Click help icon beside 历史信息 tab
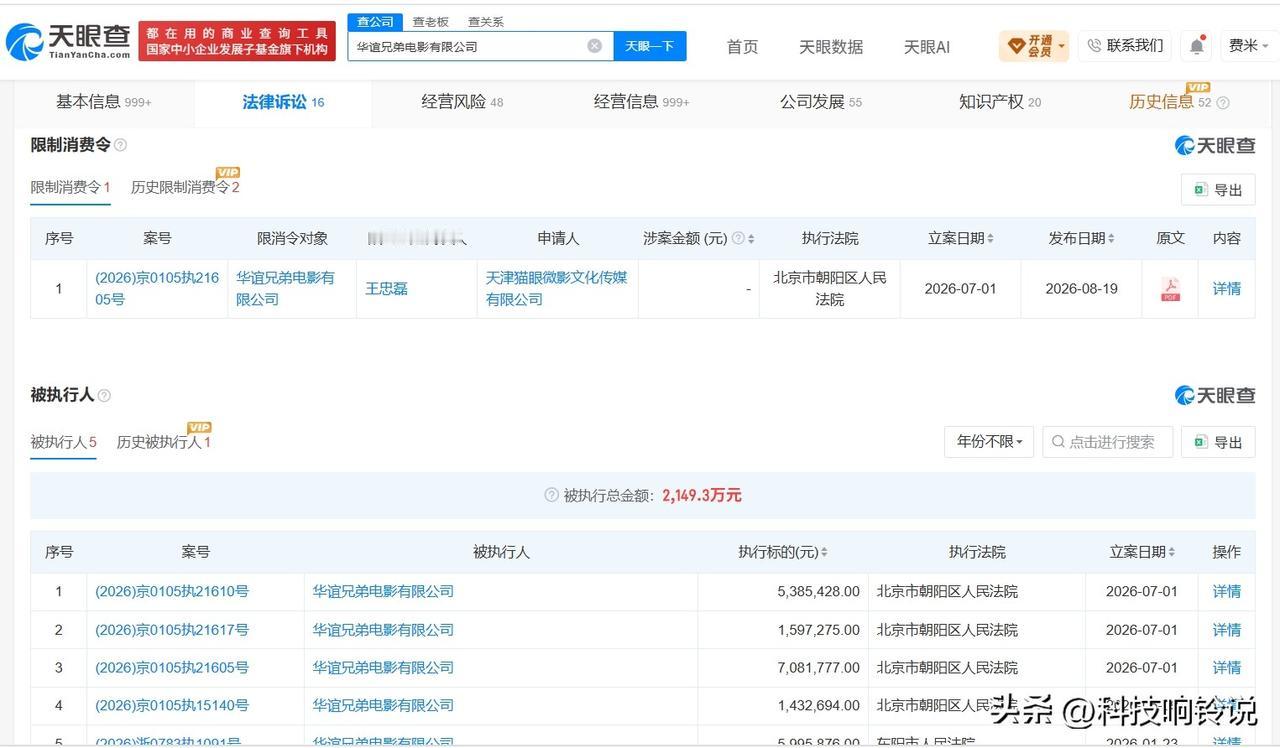Screen dimensions: 1280x748 (1222, 102)
